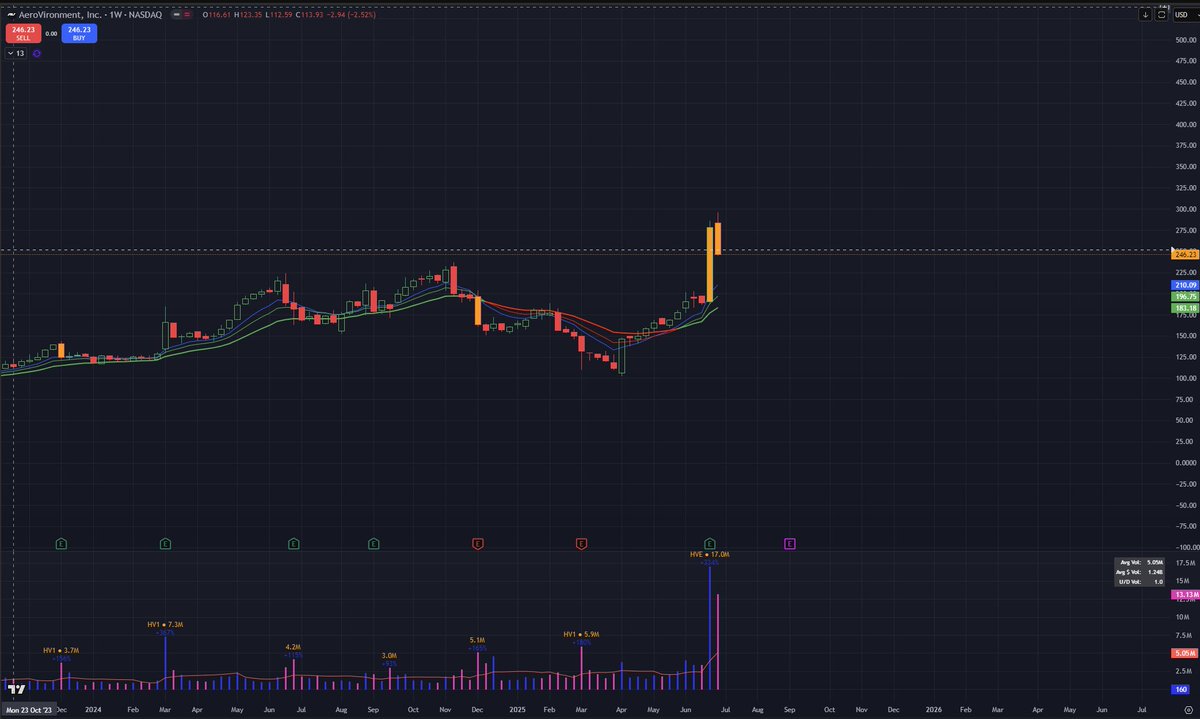The image size is (1200, 719).
Task: Click the TradingView logo at bottom left
Action: [x=16, y=689]
